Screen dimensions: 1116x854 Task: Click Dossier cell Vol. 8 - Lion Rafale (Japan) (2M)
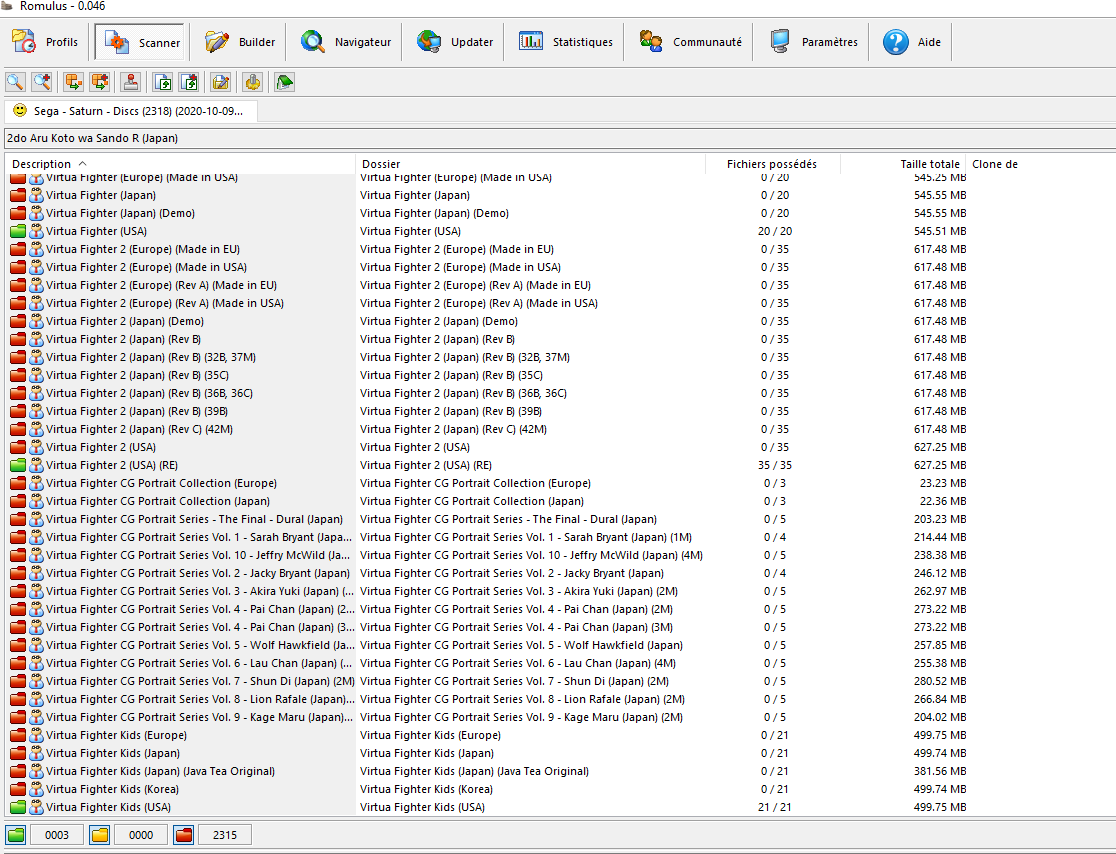pyautogui.click(x=522, y=699)
